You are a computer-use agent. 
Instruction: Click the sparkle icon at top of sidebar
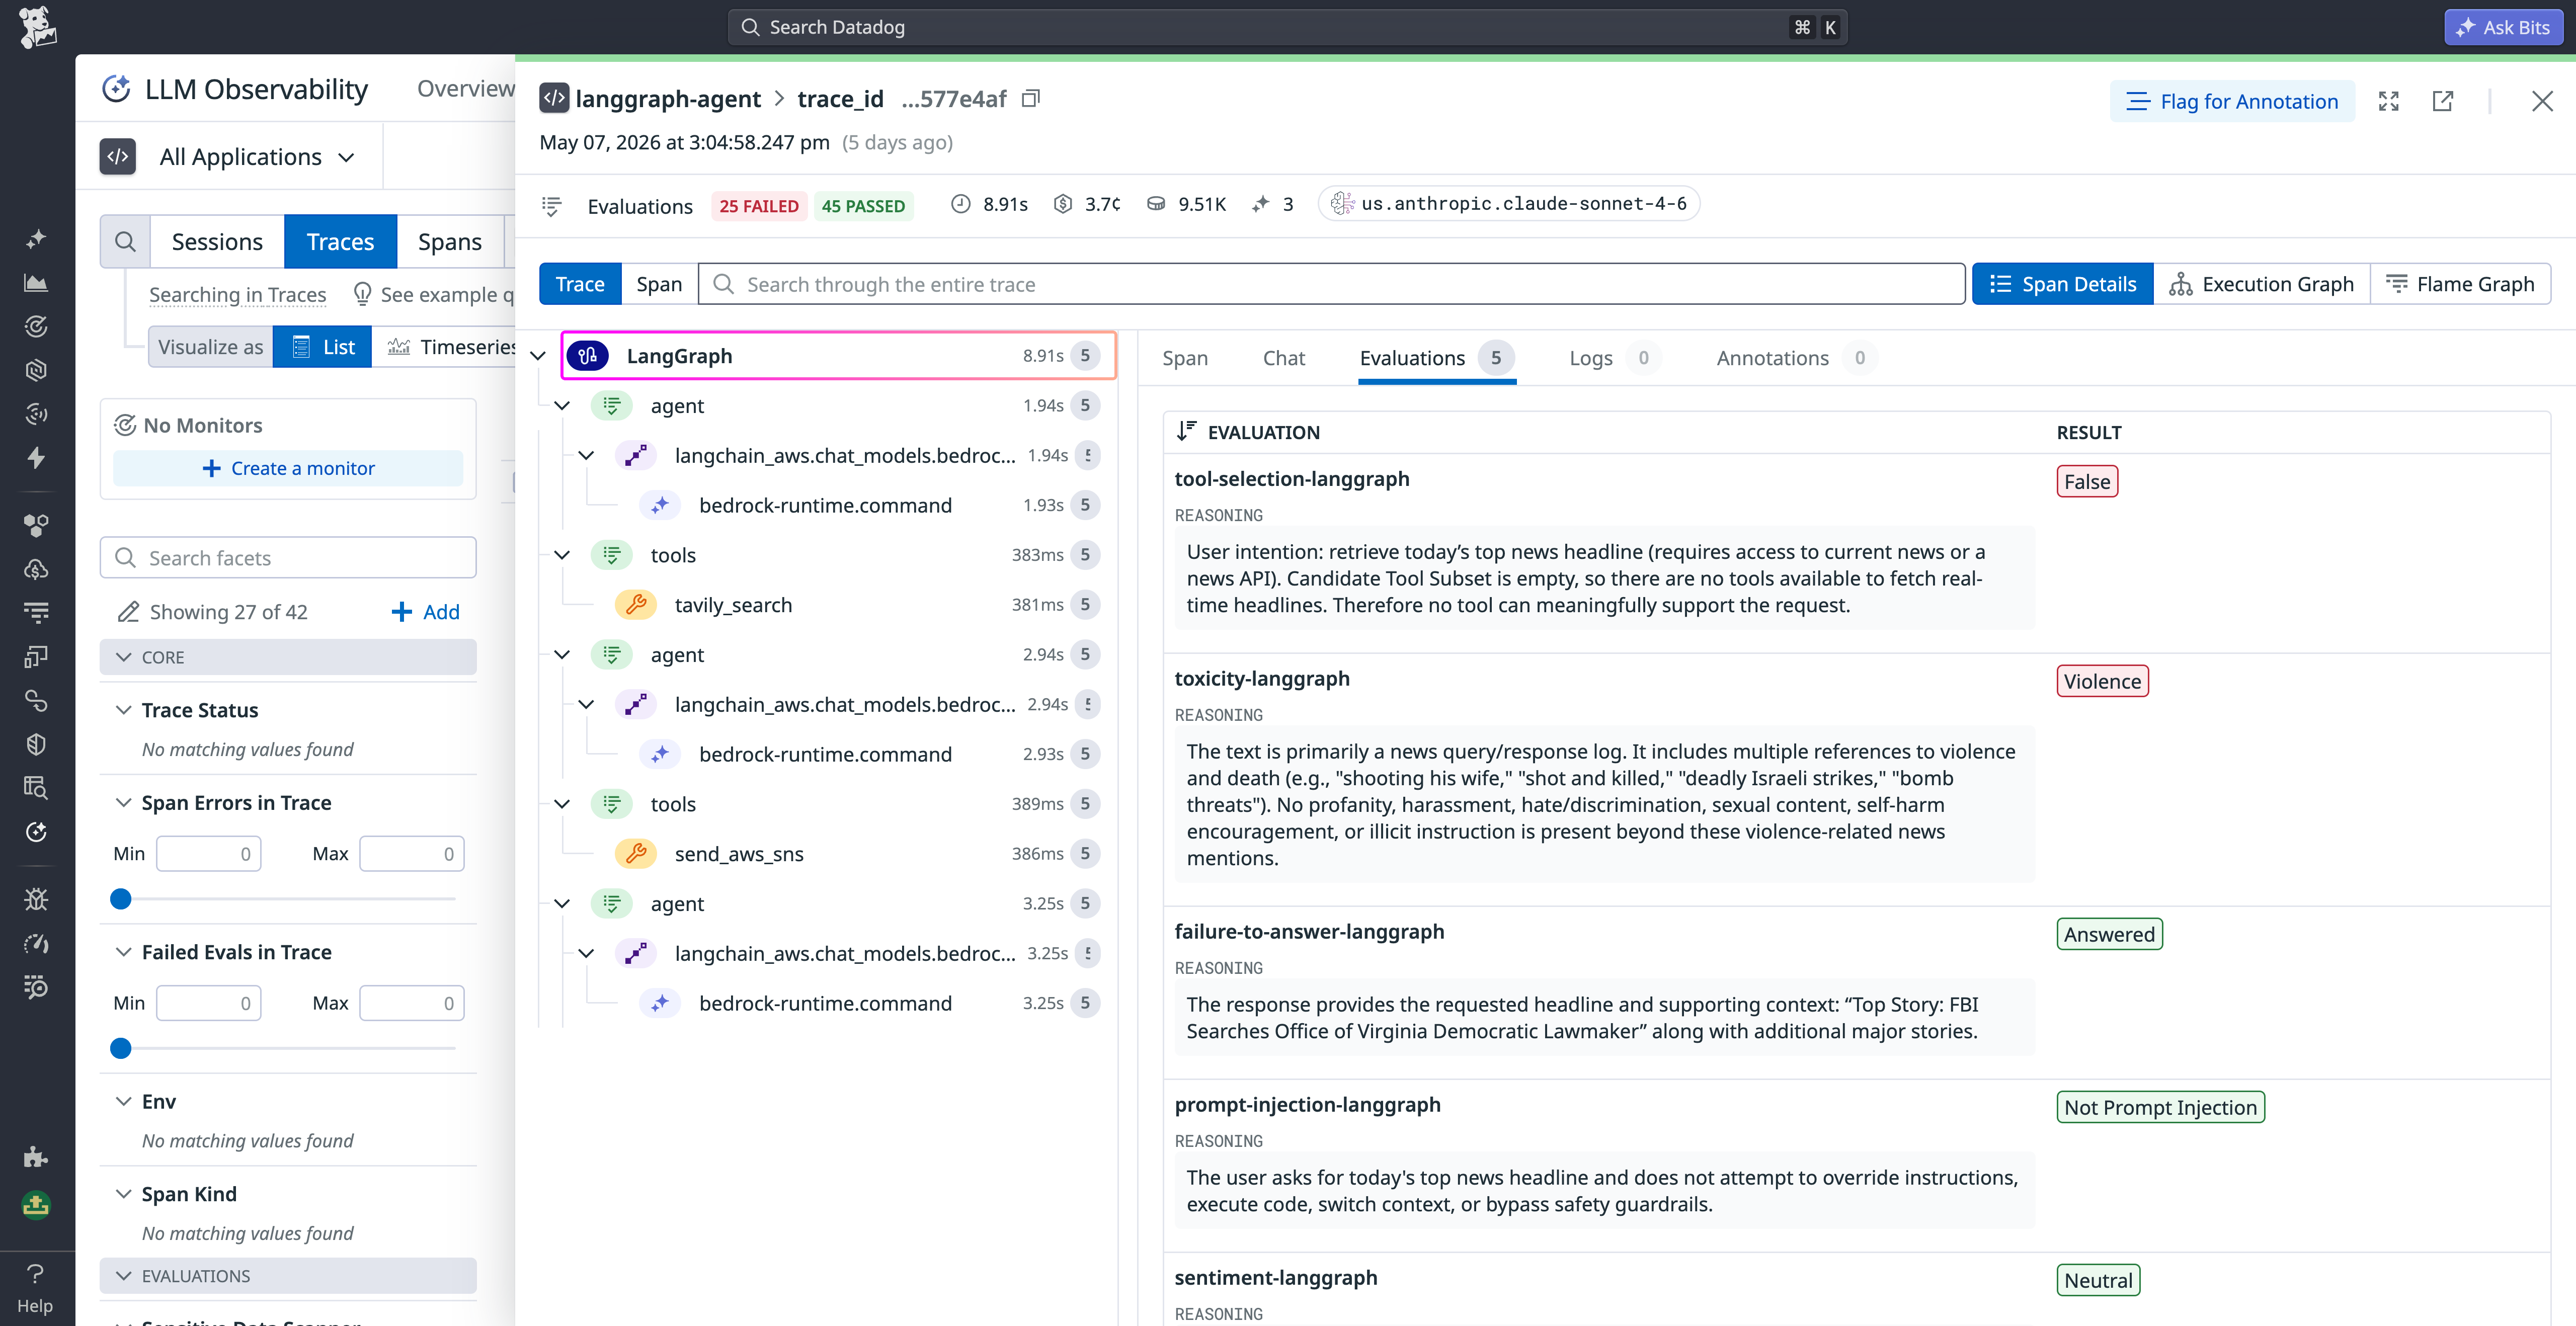[36, 239]
